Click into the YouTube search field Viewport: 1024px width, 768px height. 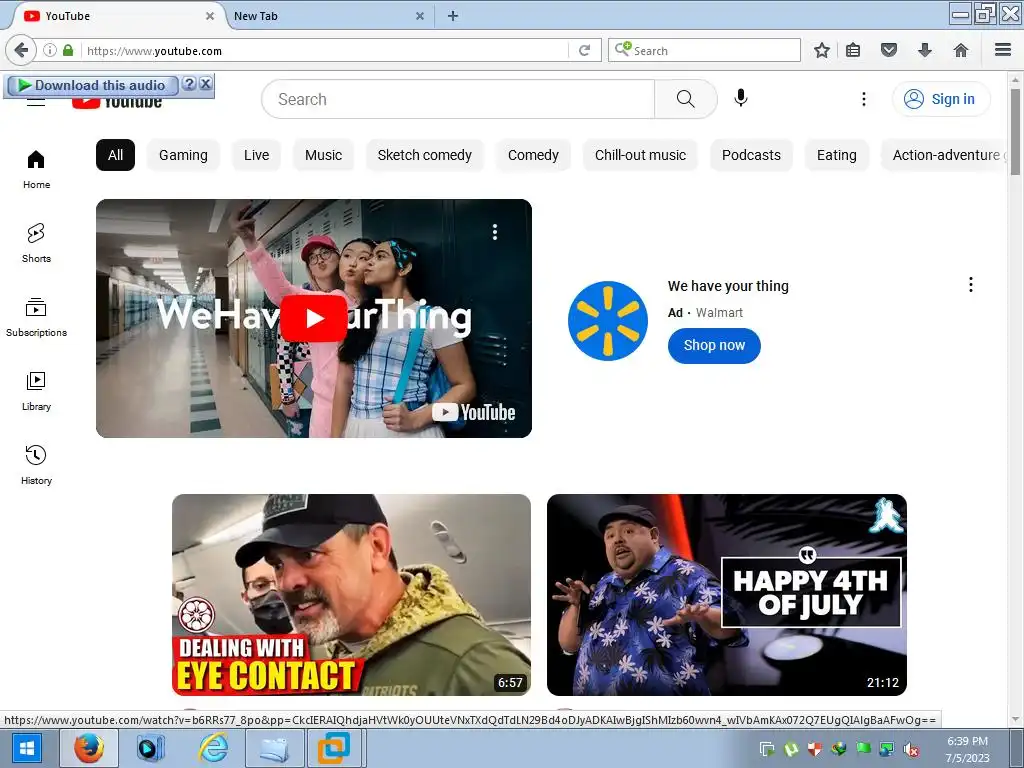point(458,99)
